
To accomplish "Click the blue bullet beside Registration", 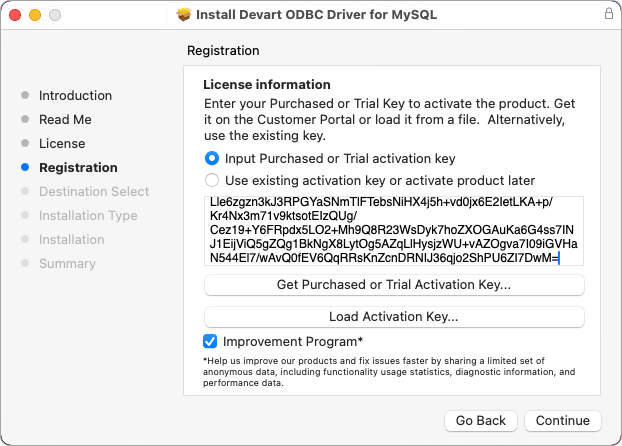I will point(25,167).
